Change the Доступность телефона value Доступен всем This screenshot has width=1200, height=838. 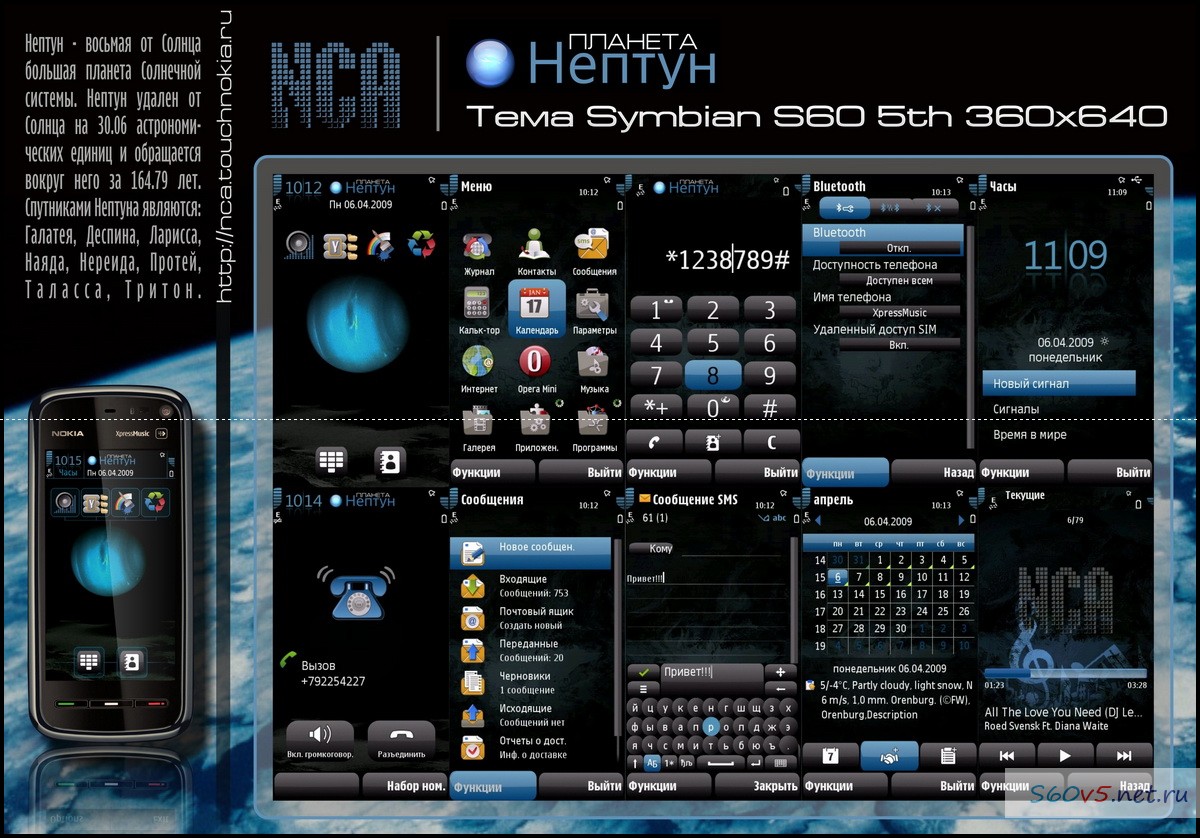click(x=899, y=280)
